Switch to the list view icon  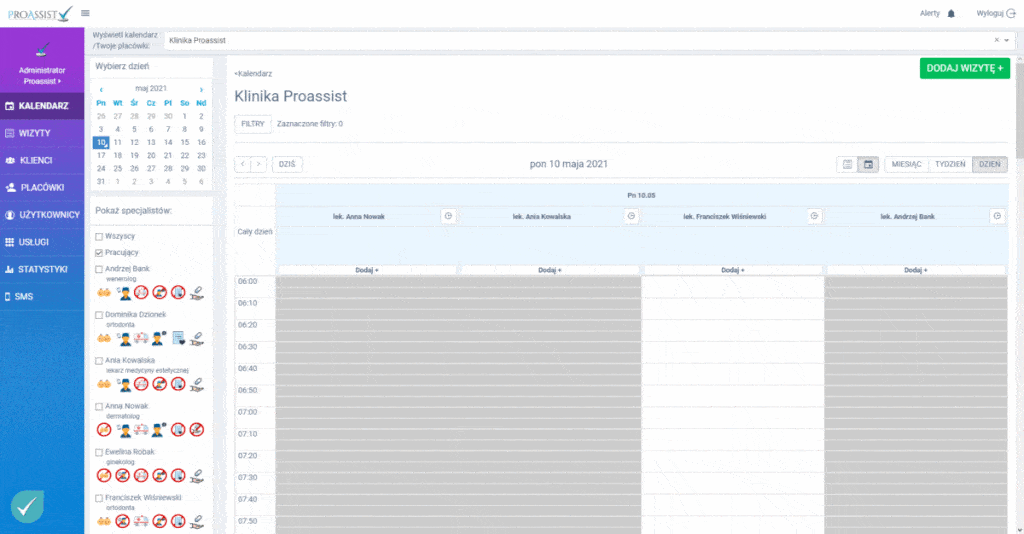[x=847, y=165]
